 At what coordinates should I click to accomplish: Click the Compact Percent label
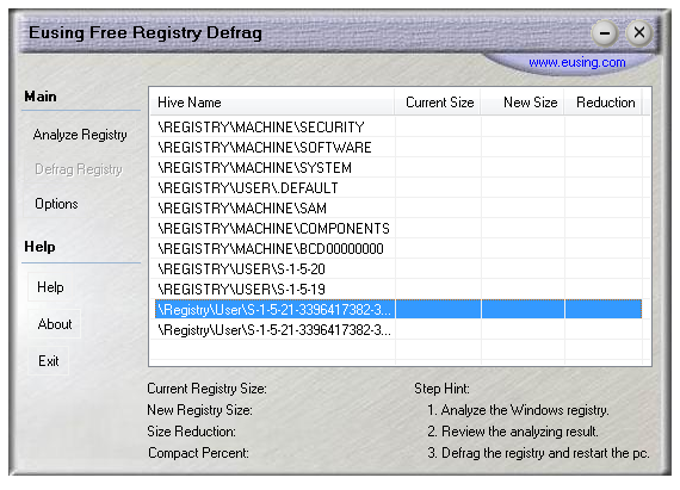(198, 453)
